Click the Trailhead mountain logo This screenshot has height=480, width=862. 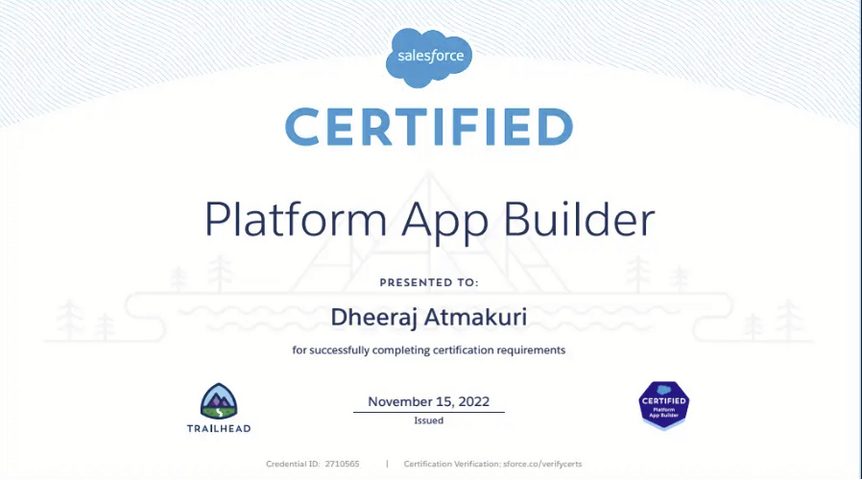click(x=219, y=401)
